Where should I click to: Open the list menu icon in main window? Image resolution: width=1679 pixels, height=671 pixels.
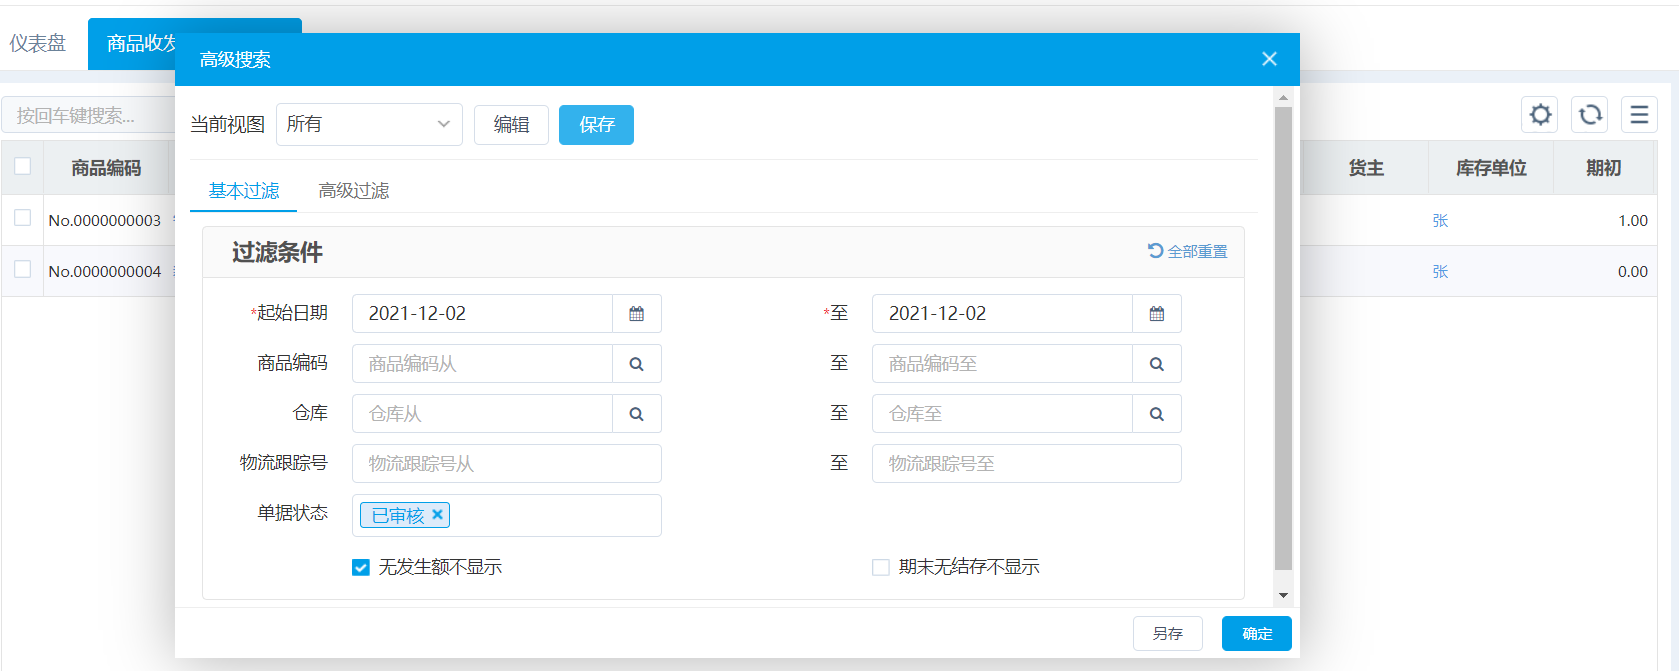(1639, 115)
